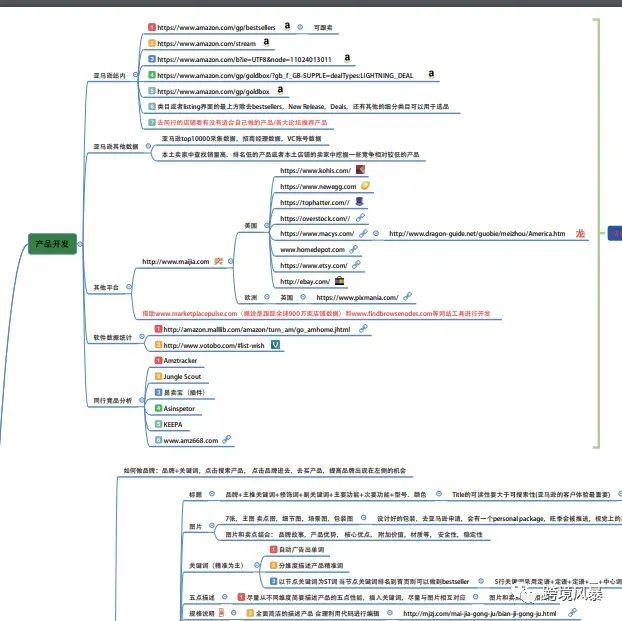
Task: Click the Amazon icon after the LIGHTNING_DEAL link
Action: click(431, 74)
